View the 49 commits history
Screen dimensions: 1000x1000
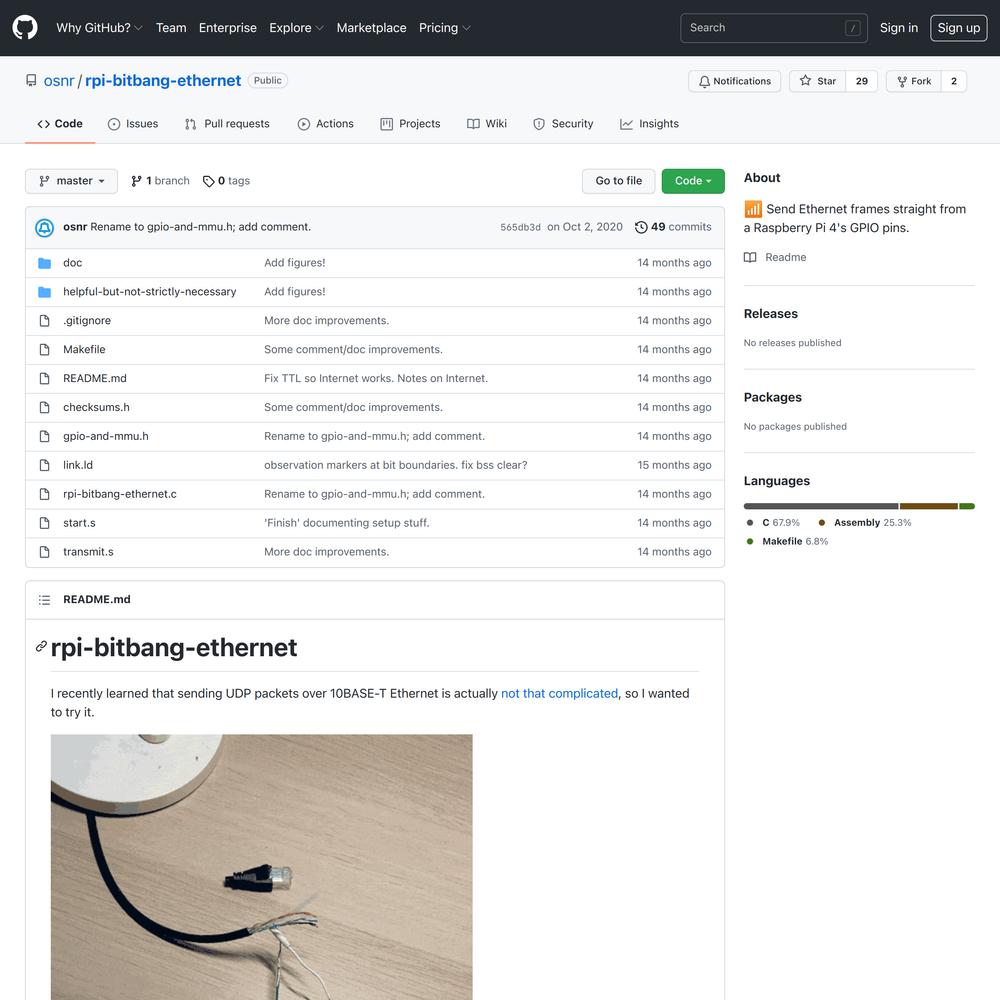(673, 227)
